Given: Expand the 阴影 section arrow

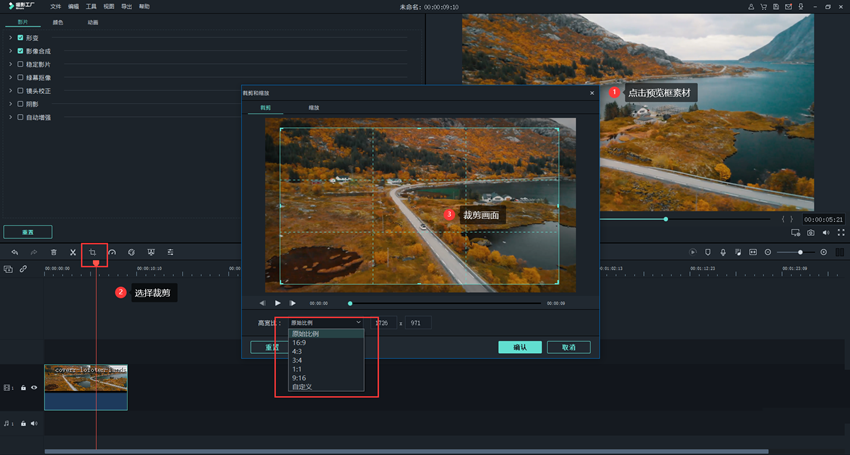Looking at the screenshot, I should (x=10, y=104).
